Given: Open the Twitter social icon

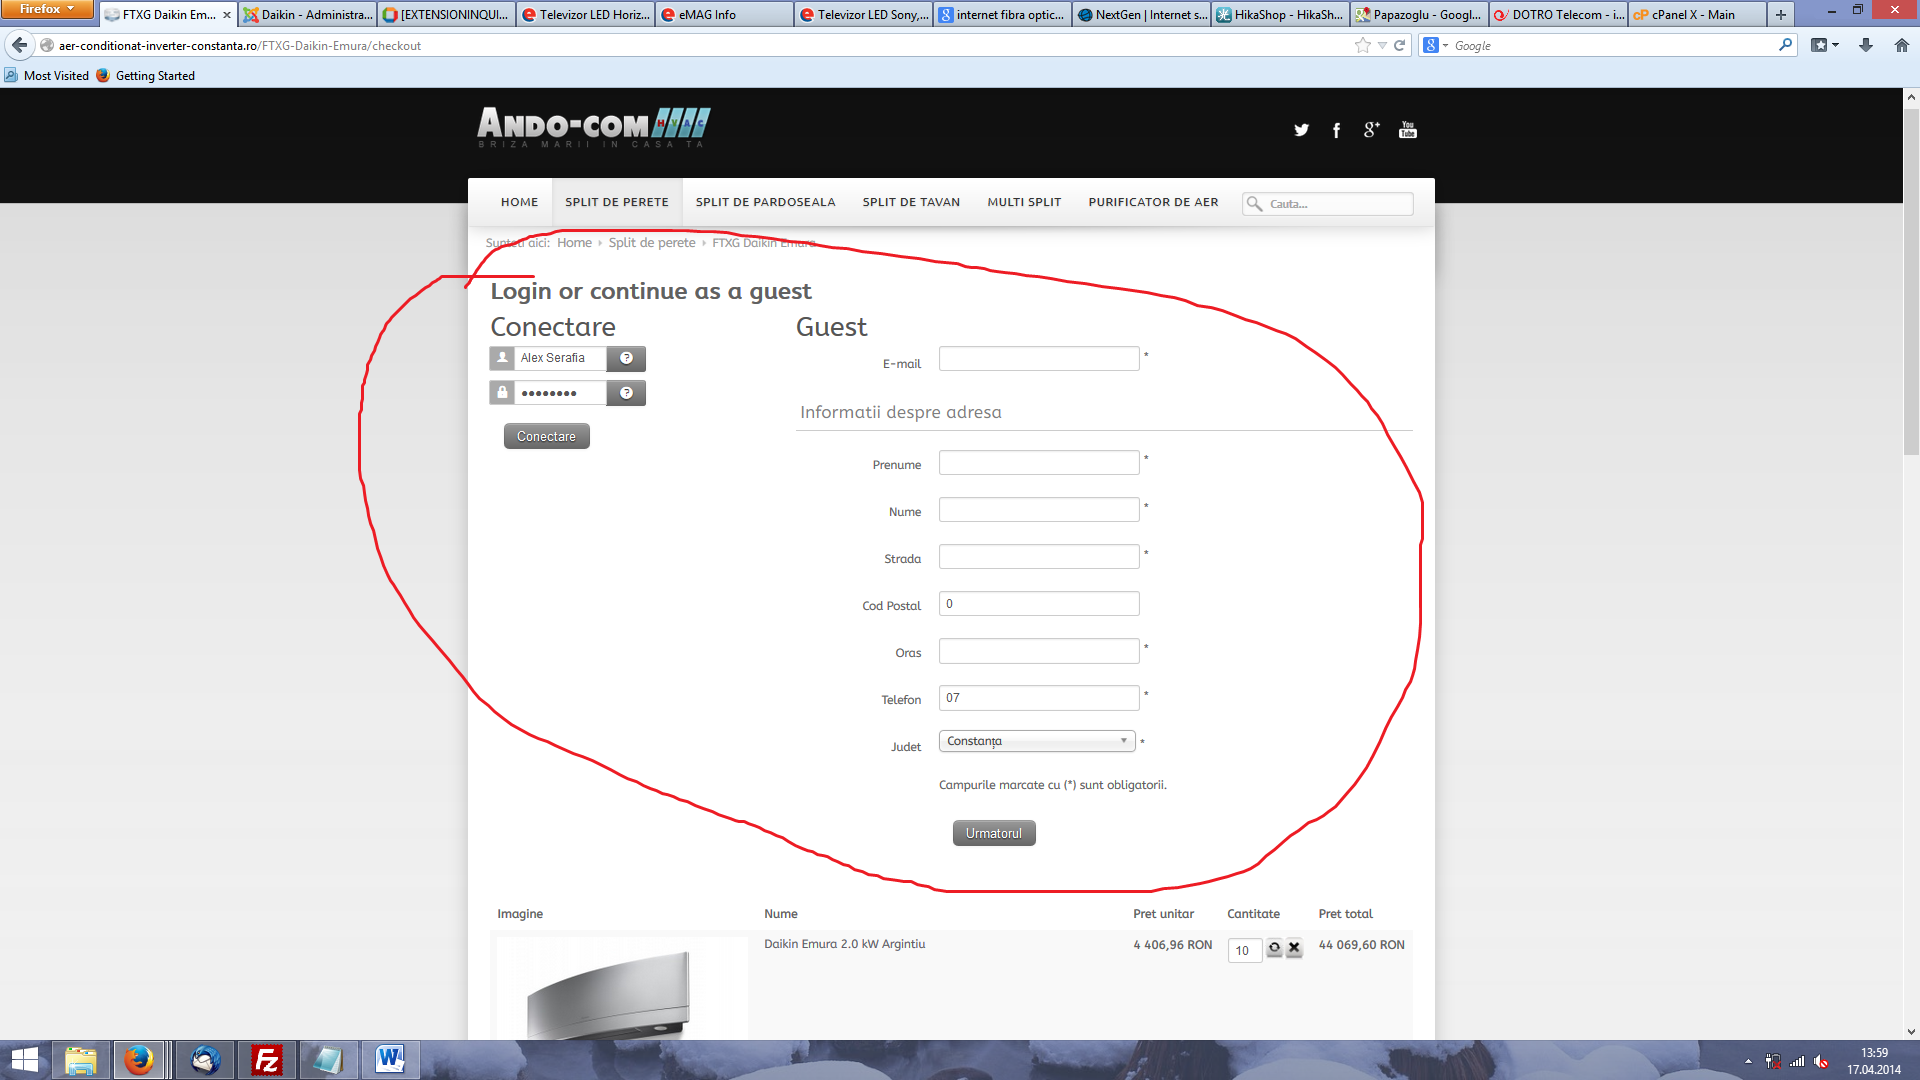Looking at the screenshot, I should click(1301, 130).
